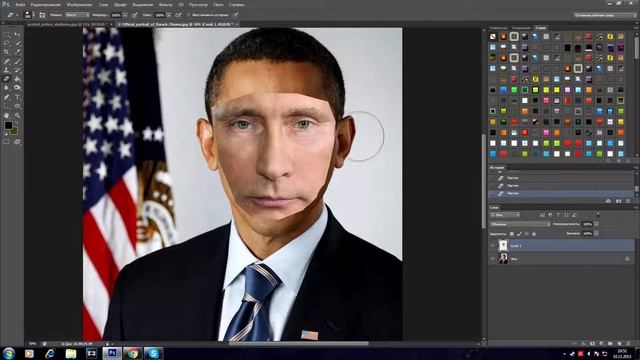This screenshot has height=360, width=640.
Task: Open the eraser opacity slider arrow
Action: pyautogui.click(x=125, y=15)
